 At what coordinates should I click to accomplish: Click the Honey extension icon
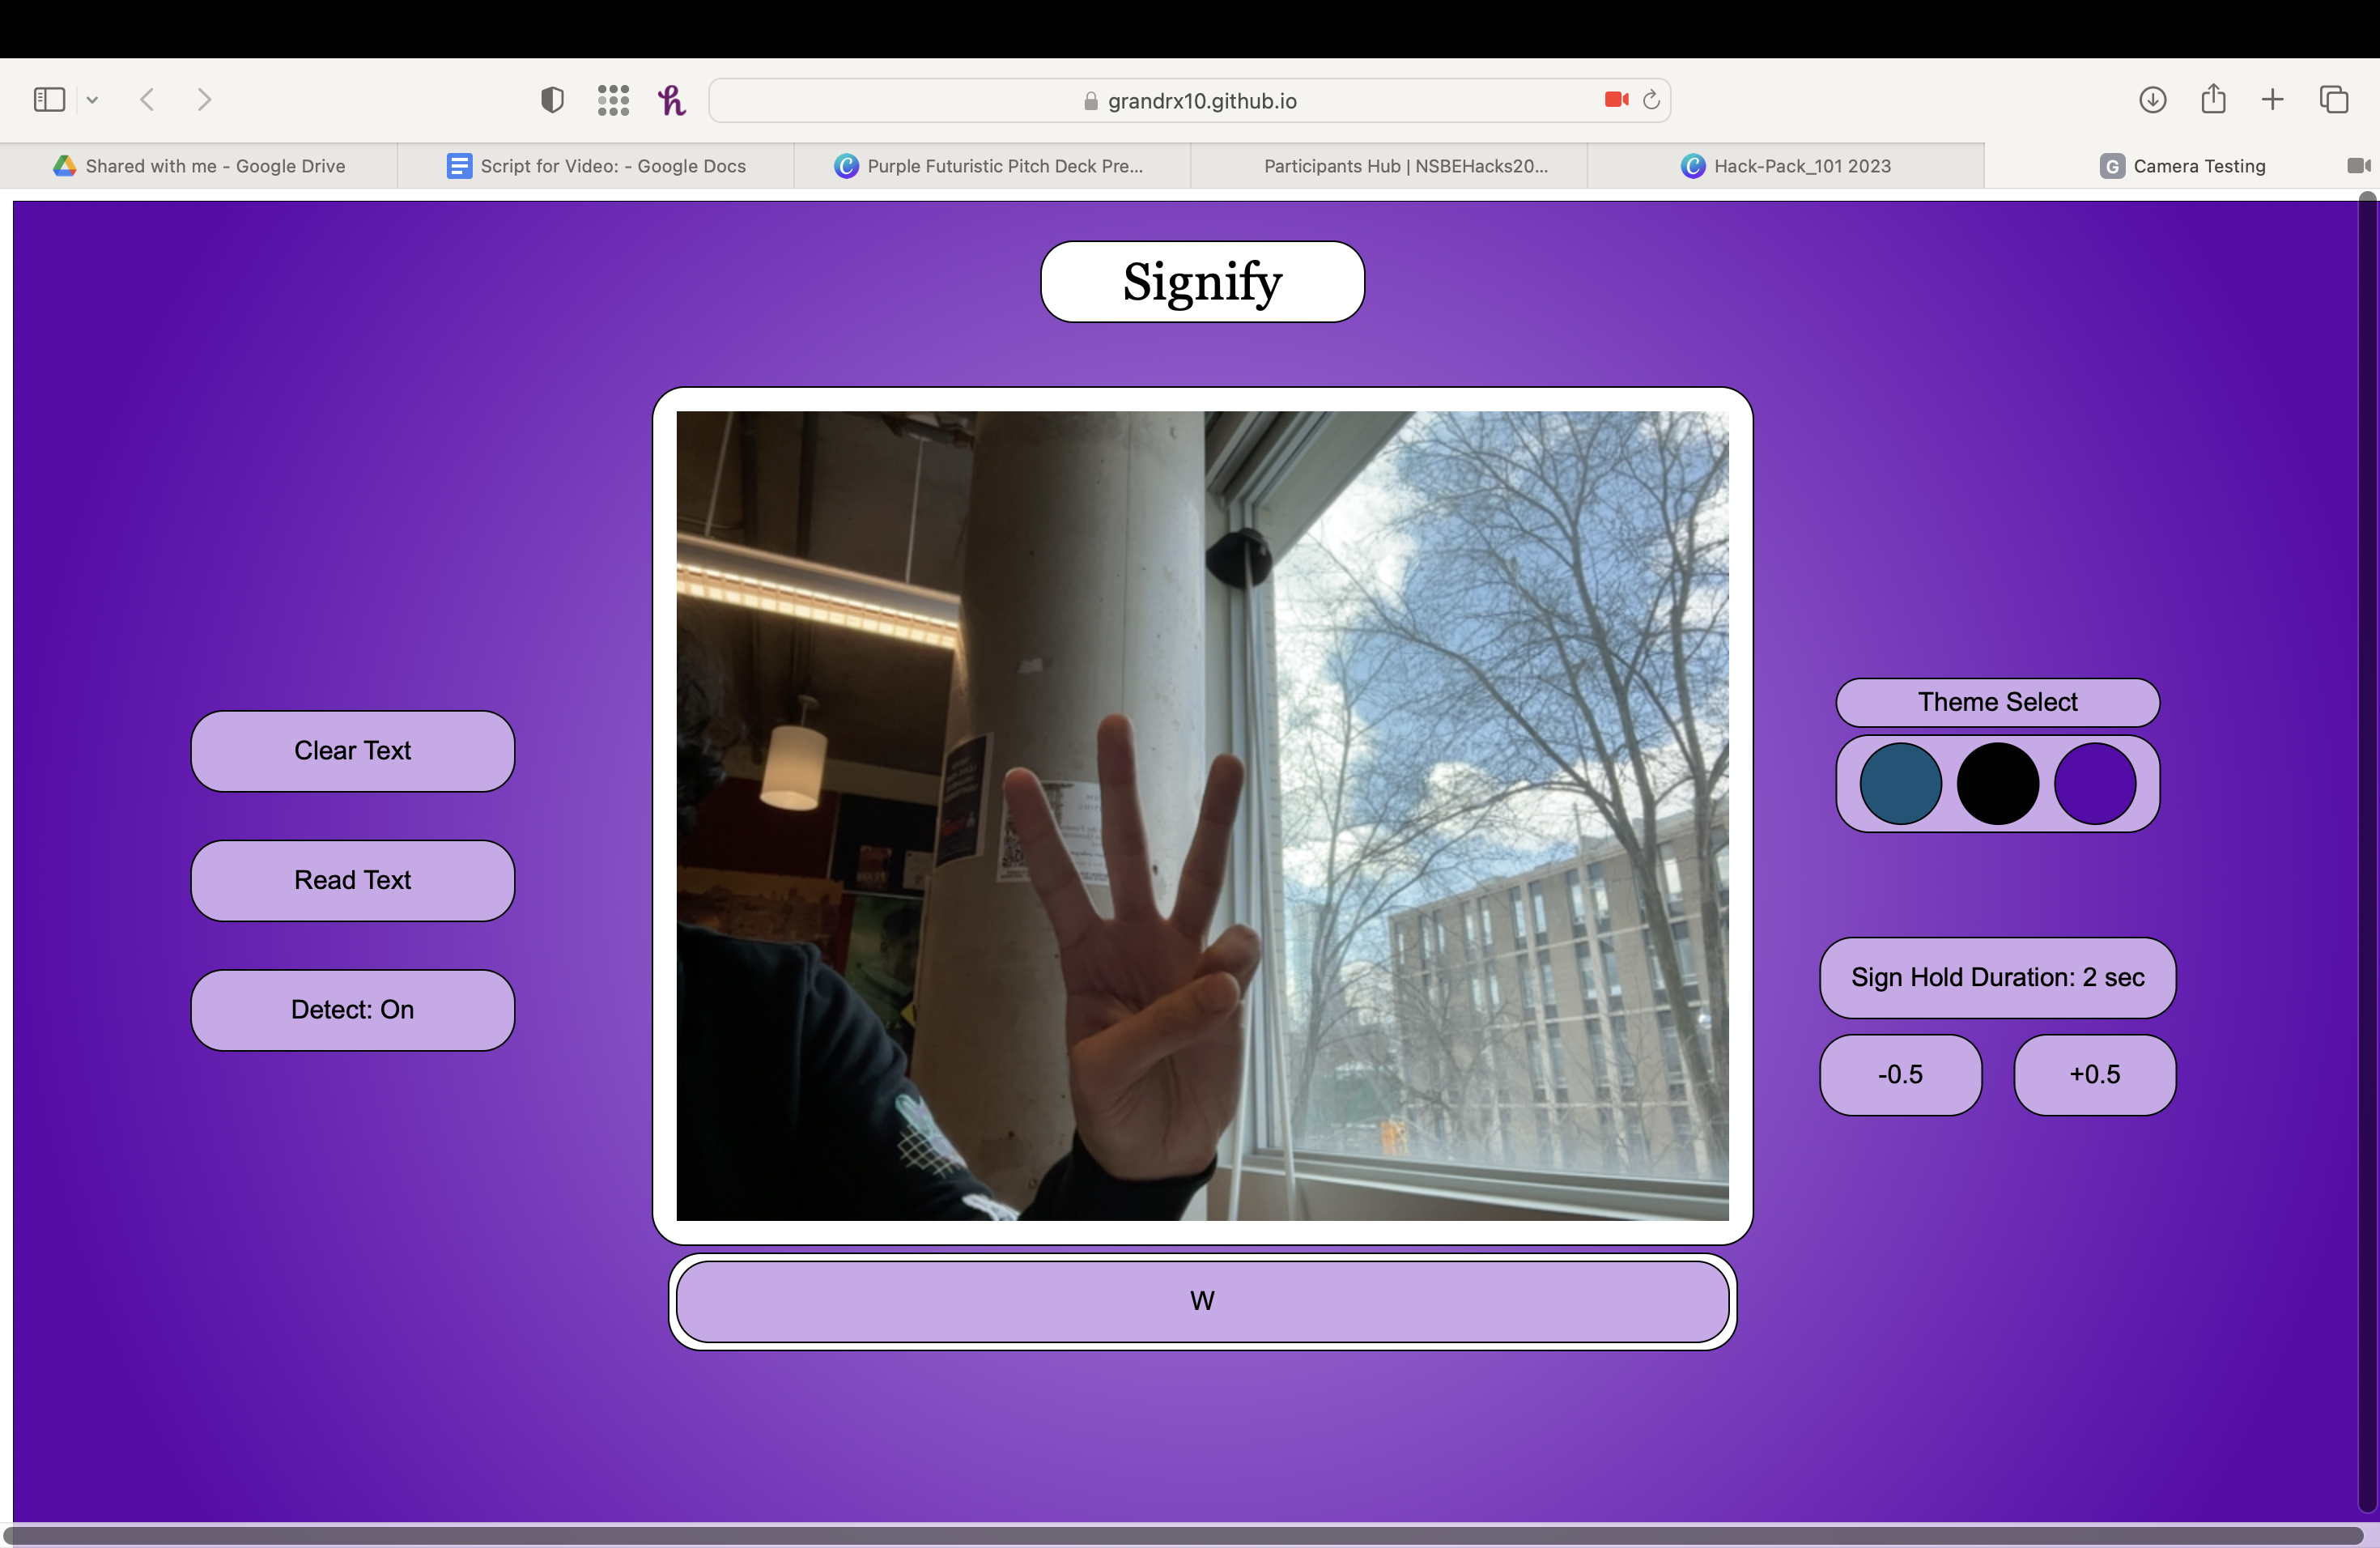(x=672, y=100)
